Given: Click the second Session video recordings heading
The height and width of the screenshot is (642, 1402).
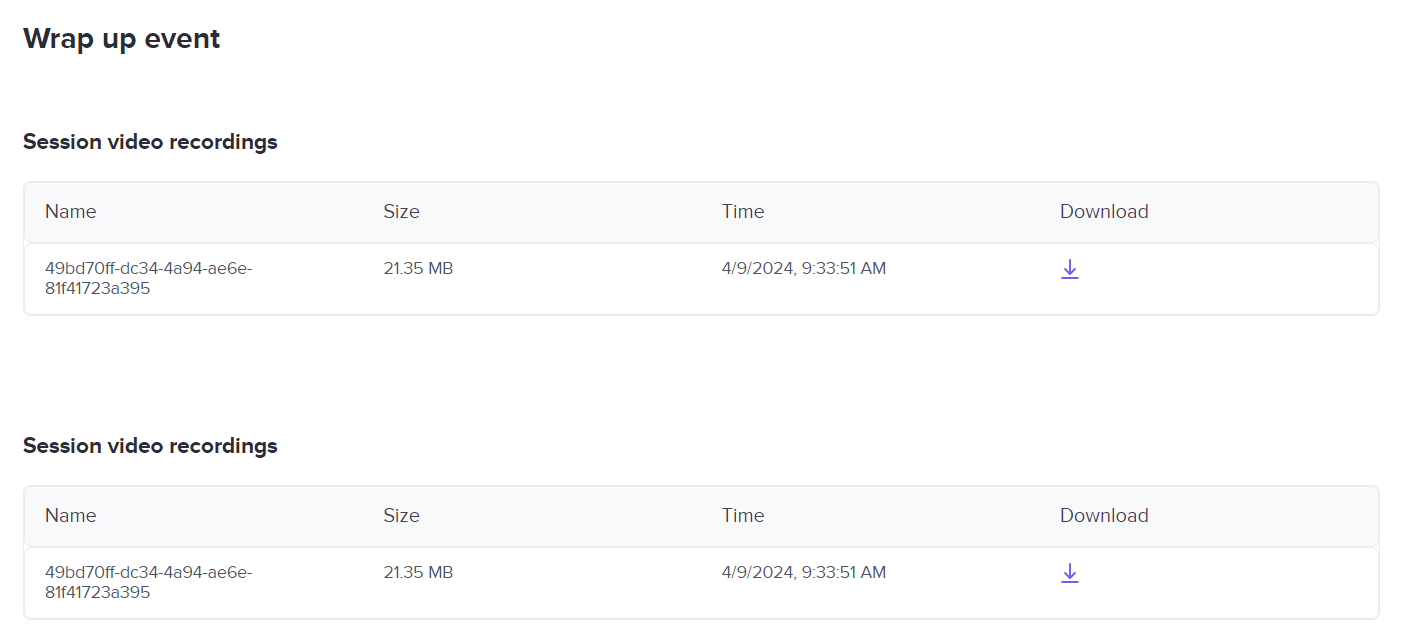Looking at the screenshot, I should point(150,446).
